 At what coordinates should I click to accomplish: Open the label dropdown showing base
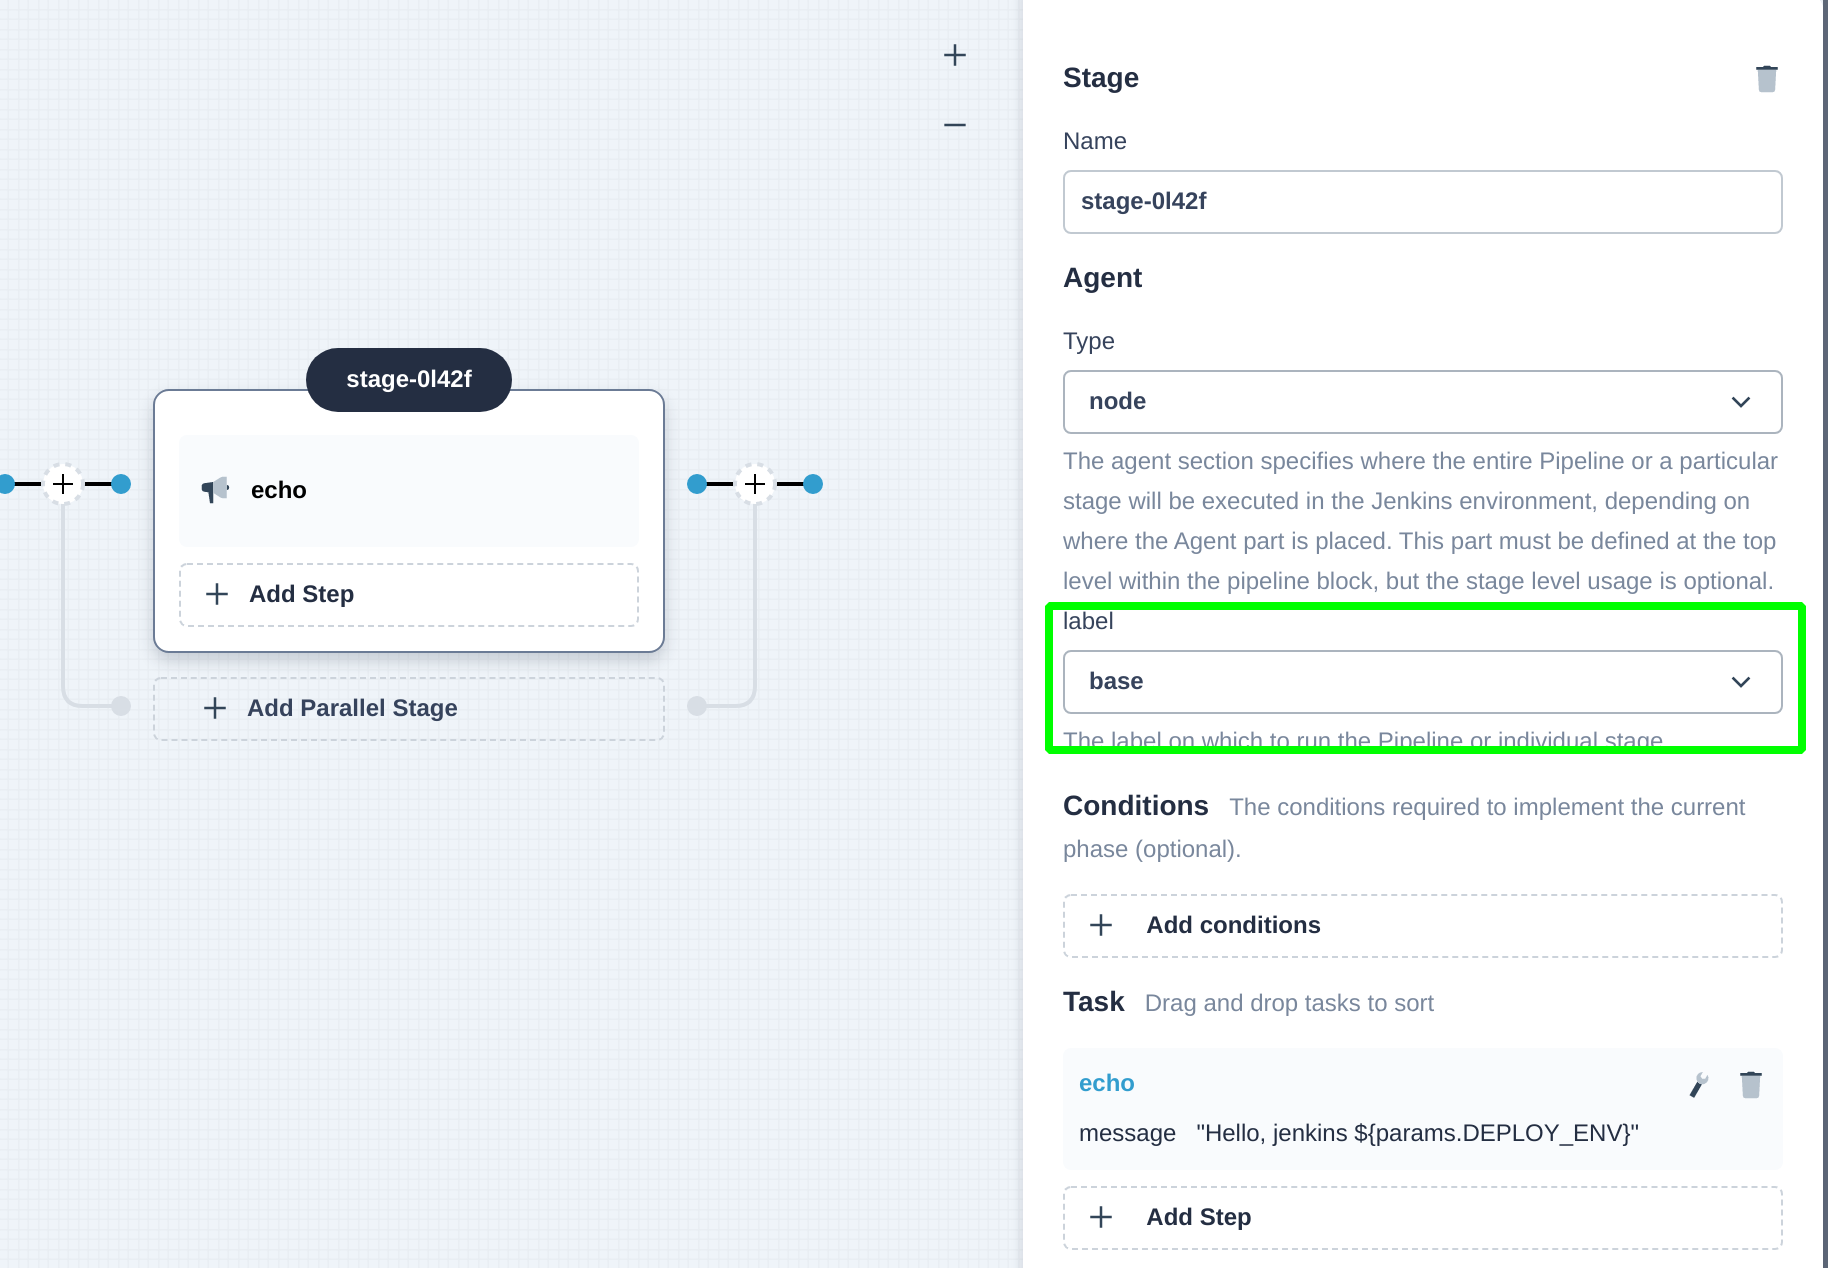[1422, 682]
